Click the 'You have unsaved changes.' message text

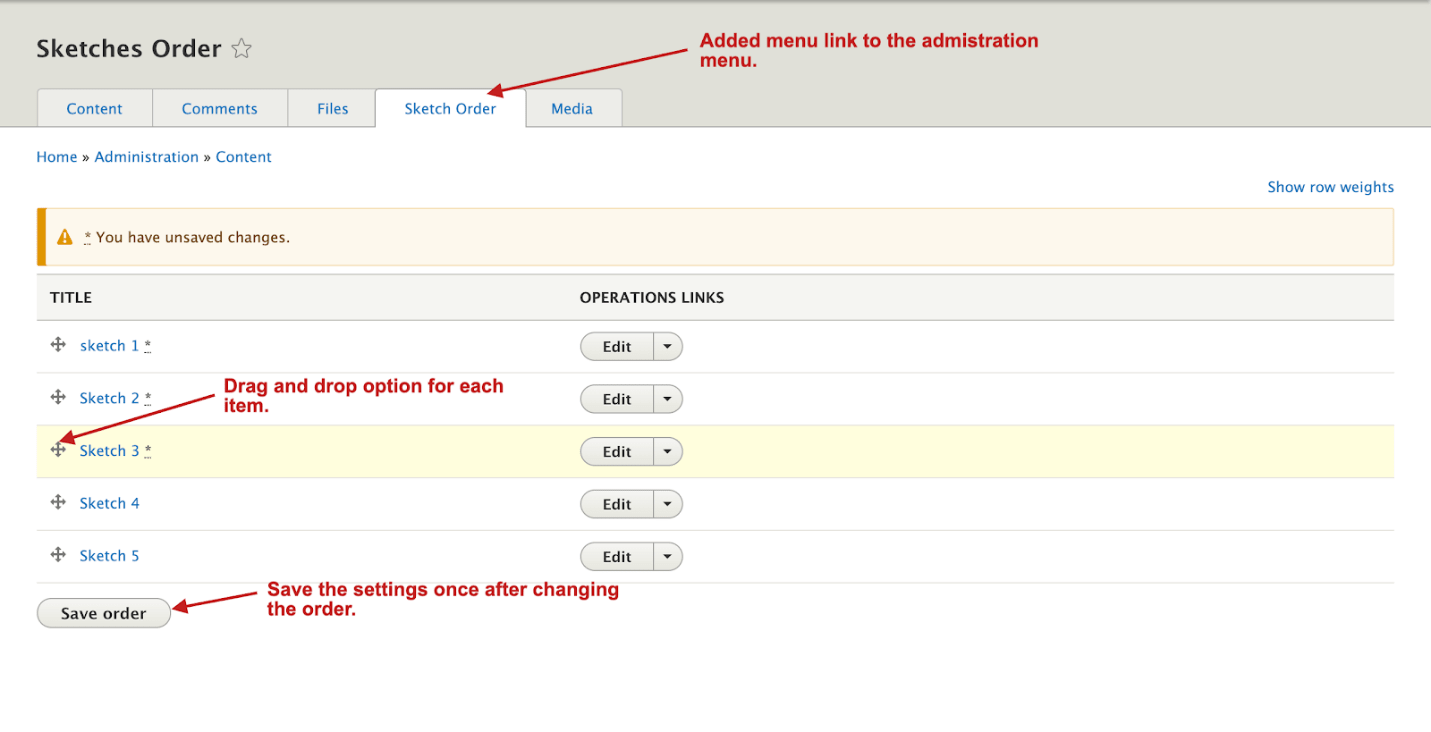coord(193,237)
